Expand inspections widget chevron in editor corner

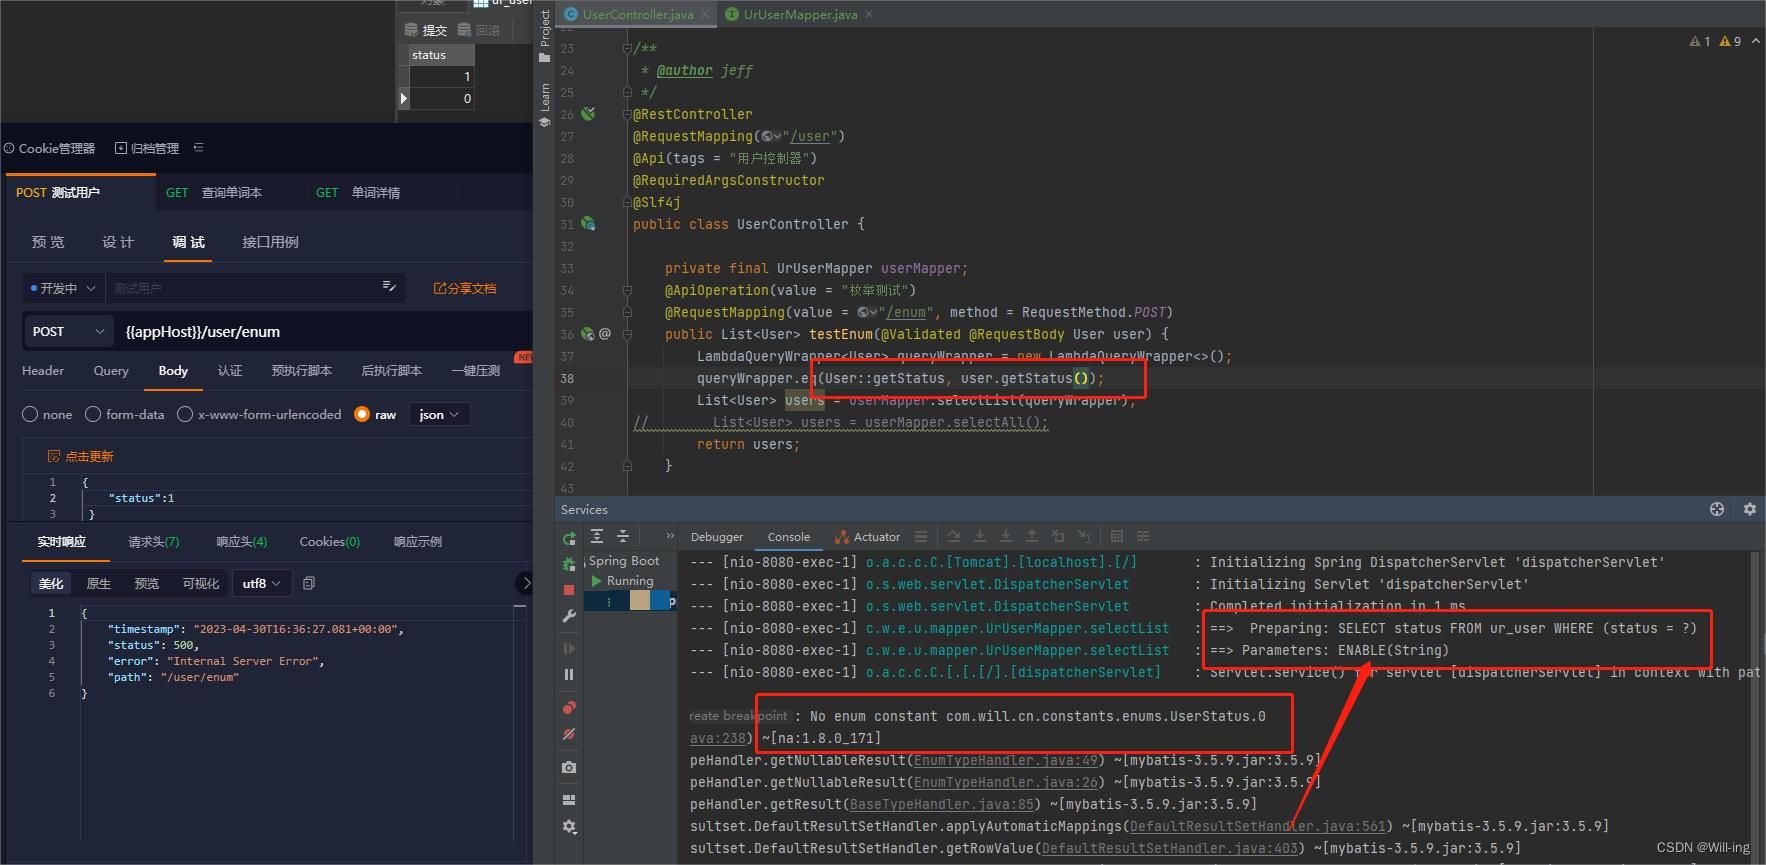[x=1755, y=41]
